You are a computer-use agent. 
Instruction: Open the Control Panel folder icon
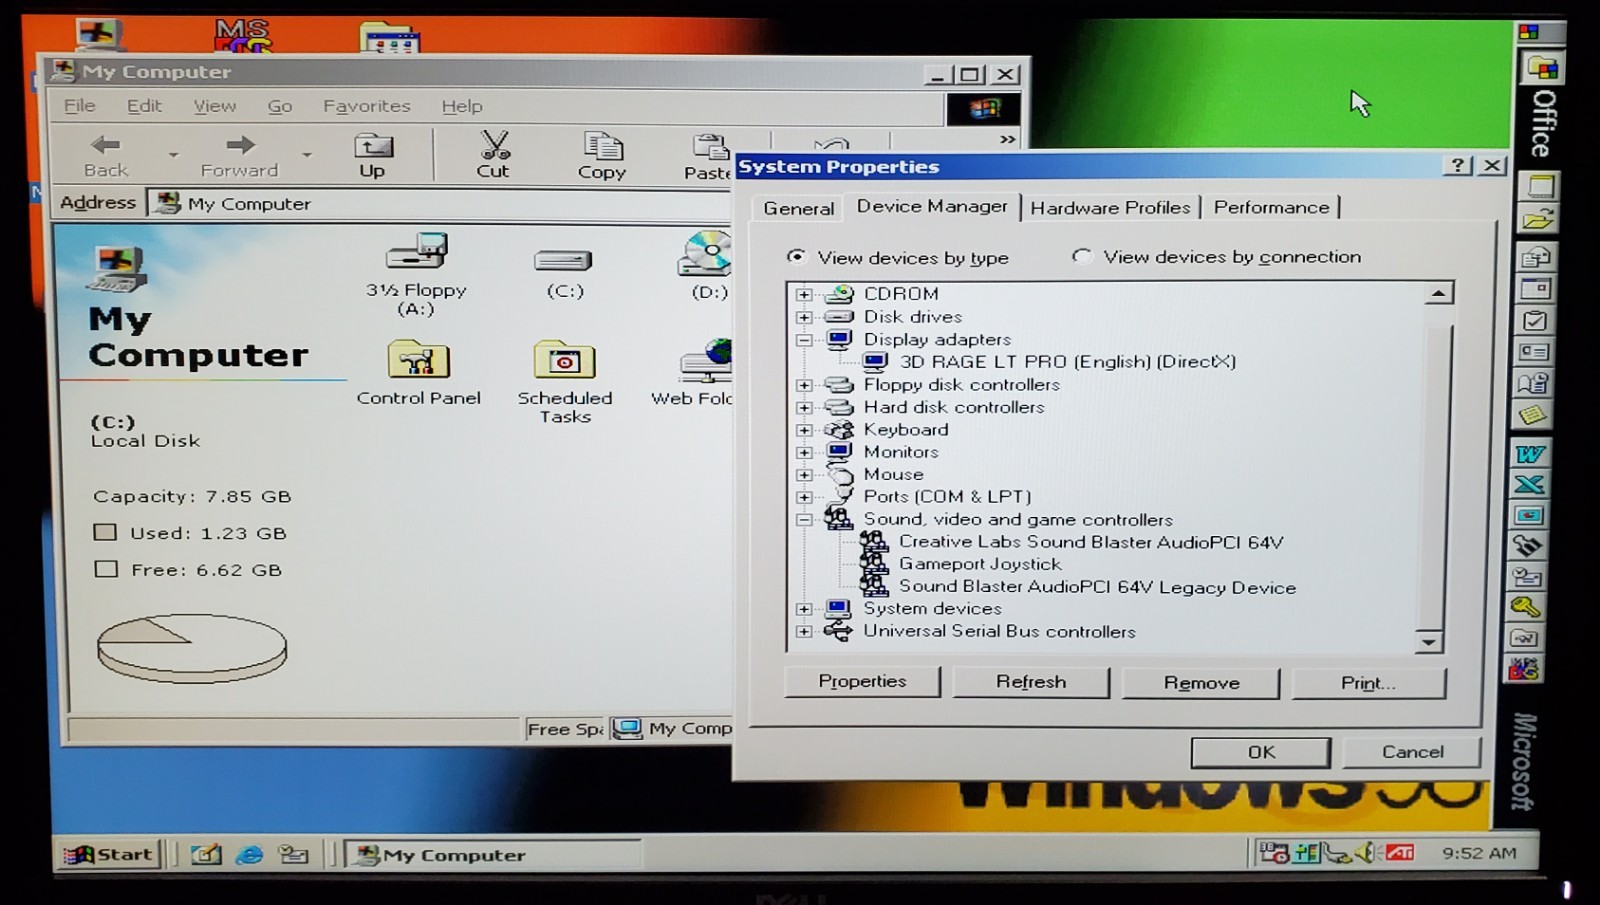point(418,360)
